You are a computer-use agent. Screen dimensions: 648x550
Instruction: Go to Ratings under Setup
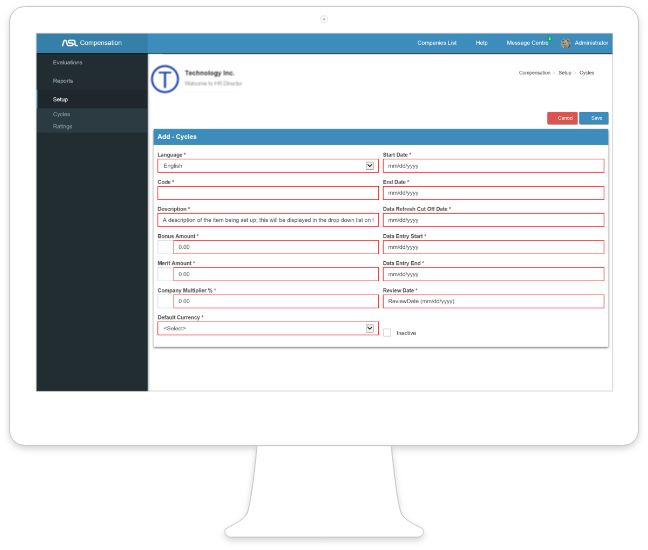pos(63,126)
